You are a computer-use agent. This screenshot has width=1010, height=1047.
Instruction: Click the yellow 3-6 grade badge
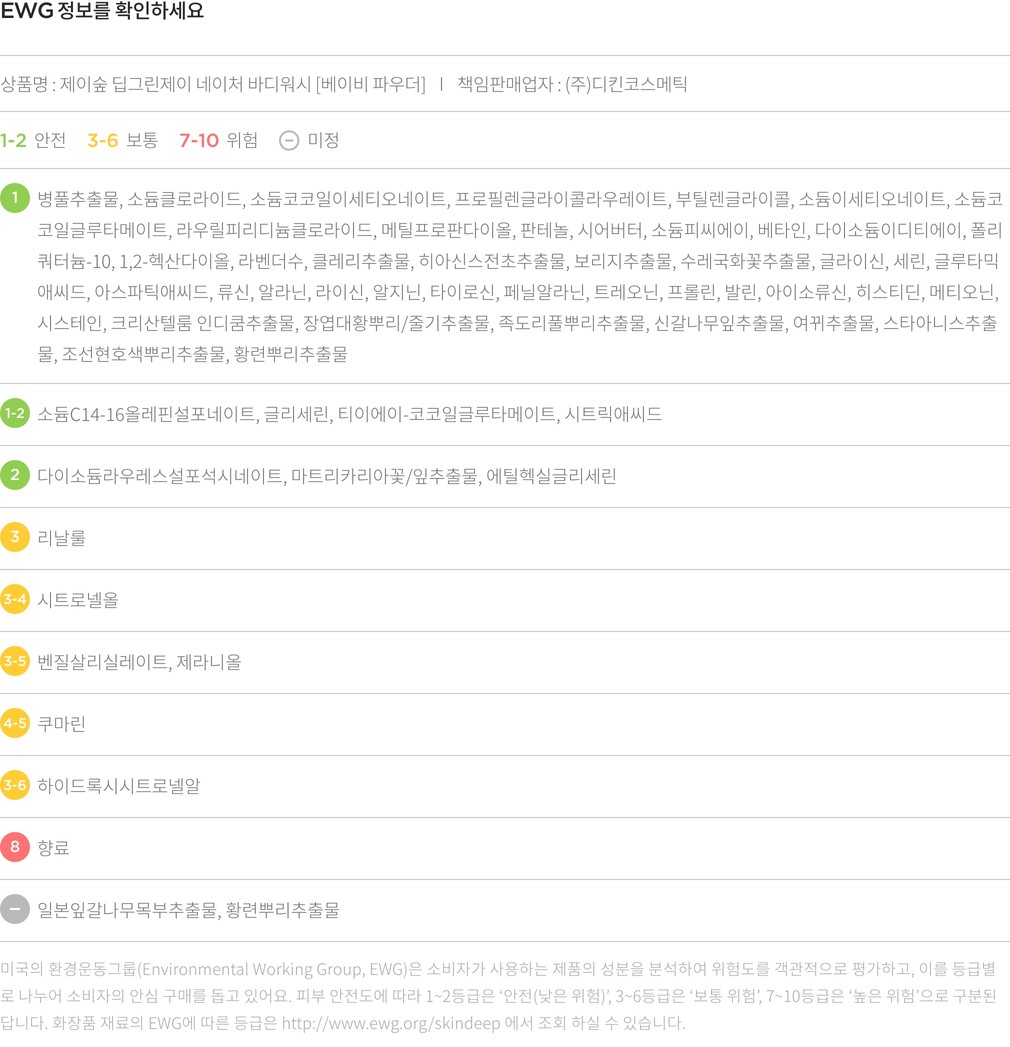pyautogui.click(x=15, y=785)
